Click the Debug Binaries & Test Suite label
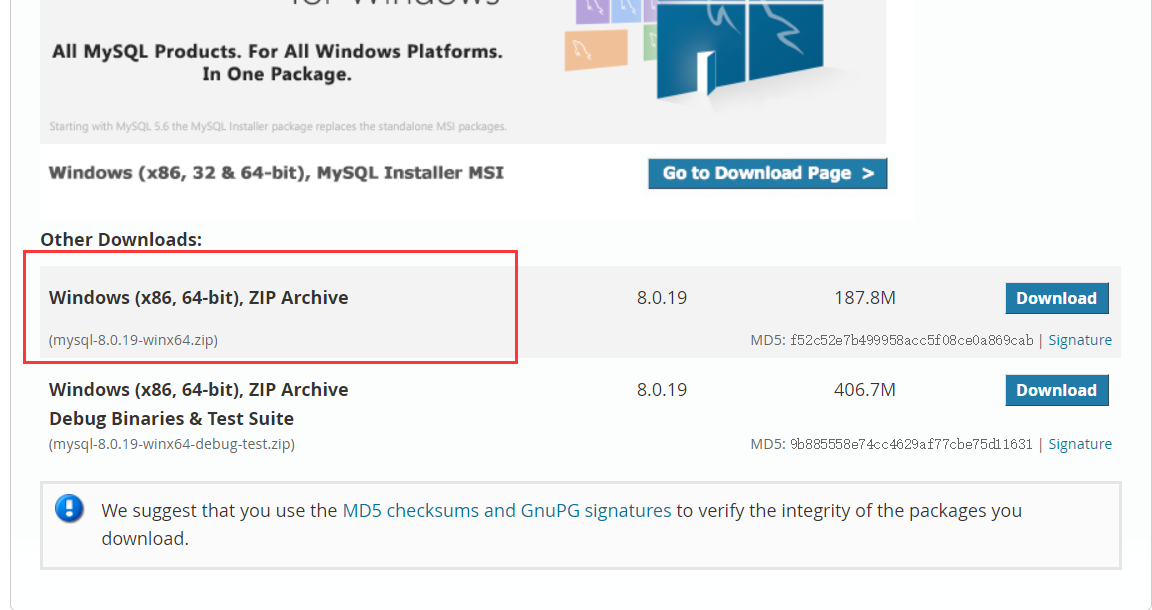 coord(171,418)
